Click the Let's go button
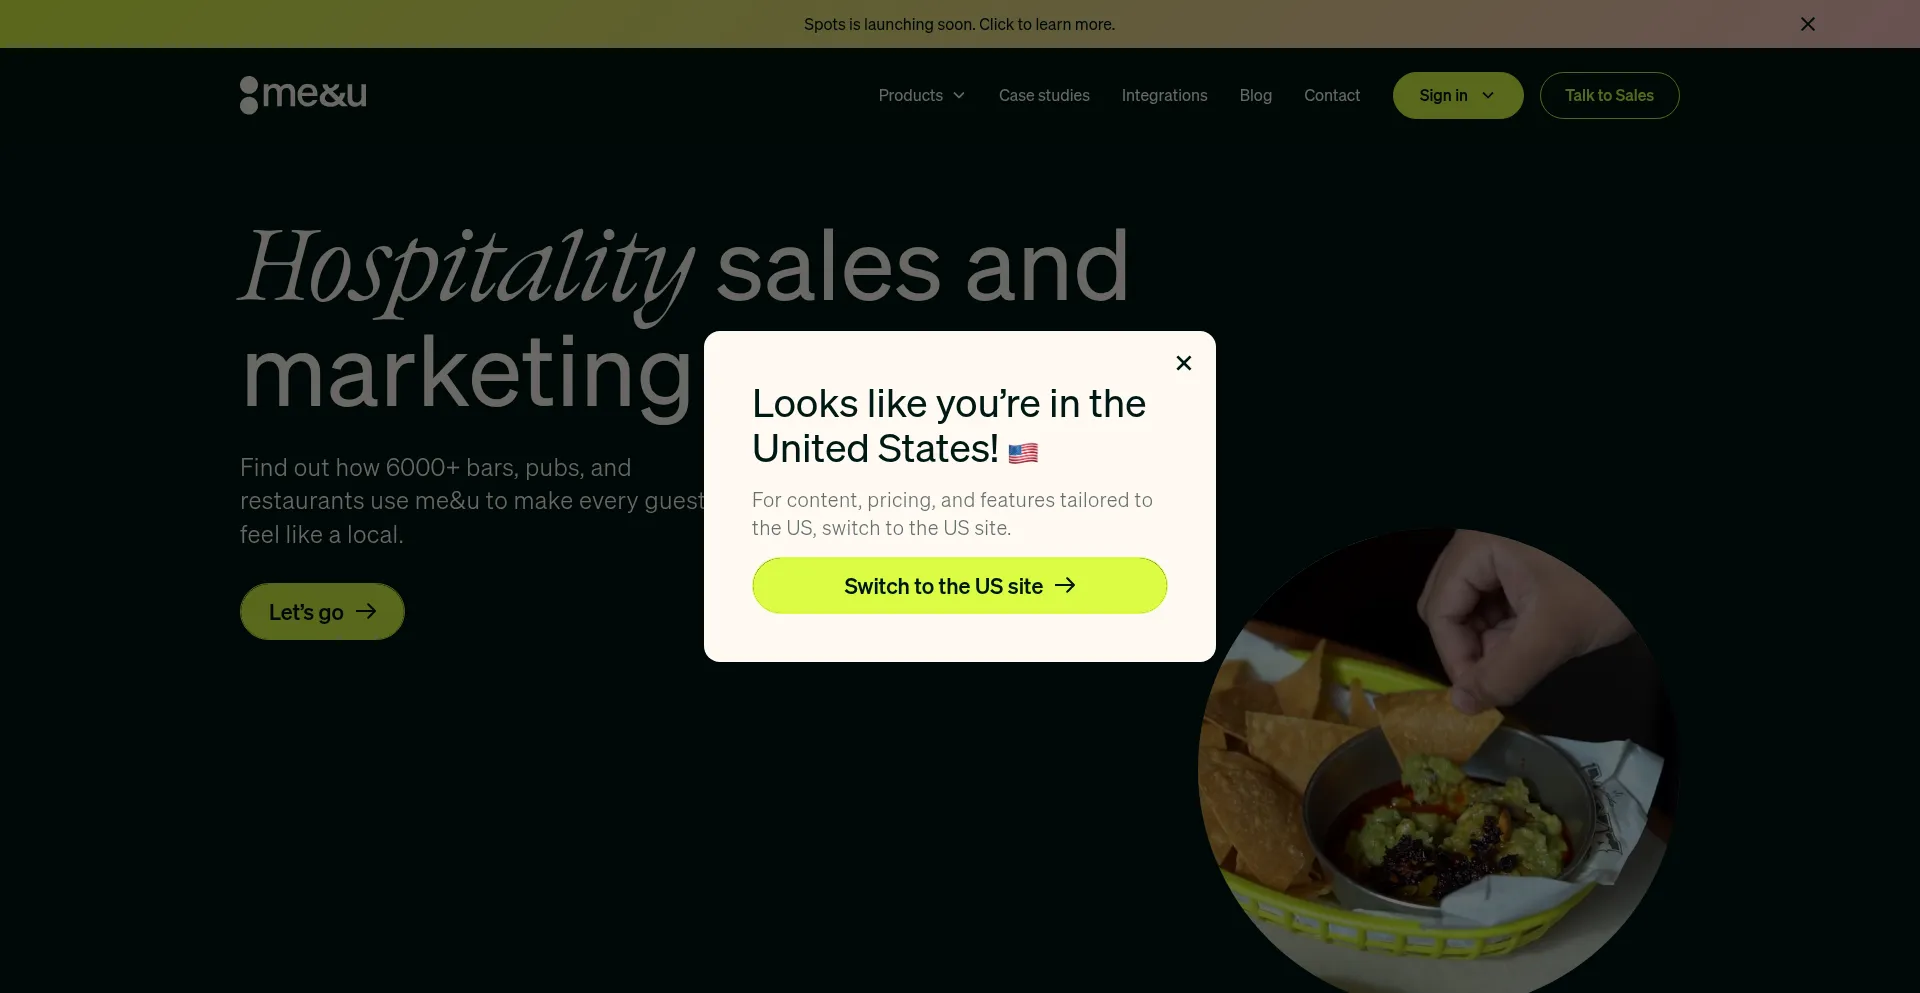 tap(322, 612)
